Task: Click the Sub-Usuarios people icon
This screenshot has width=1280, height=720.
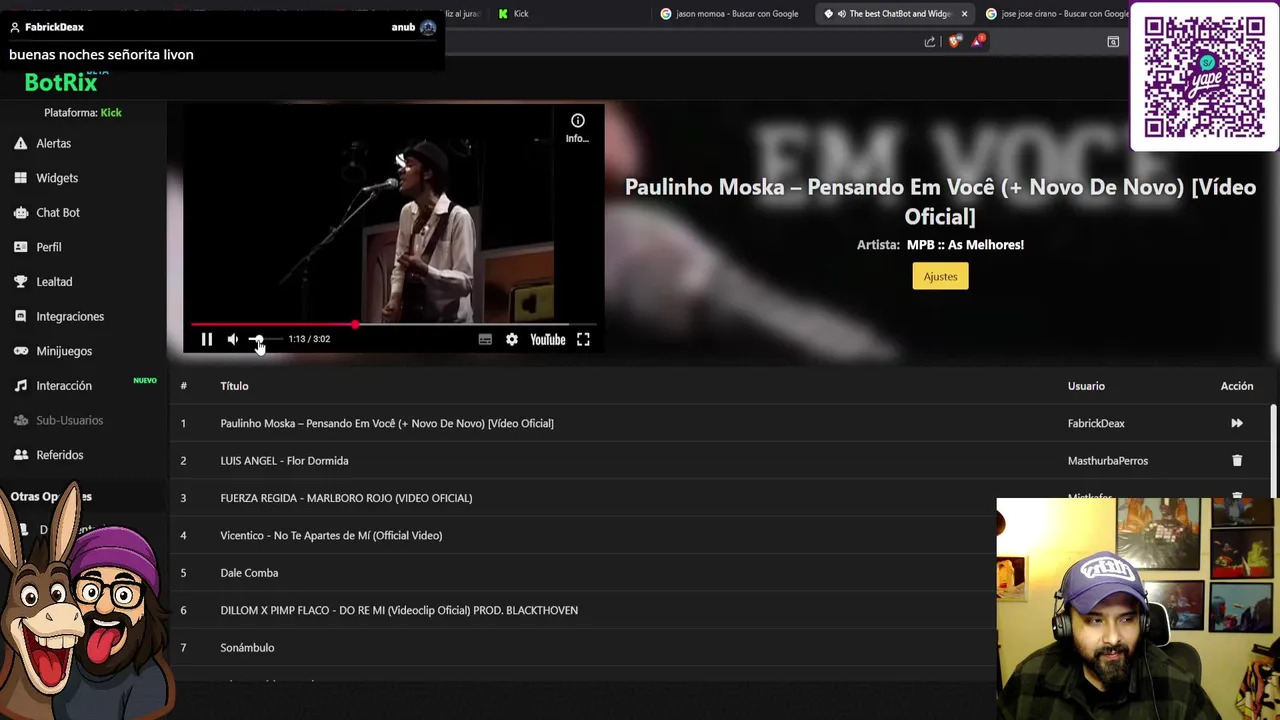Action: [20, 420]
